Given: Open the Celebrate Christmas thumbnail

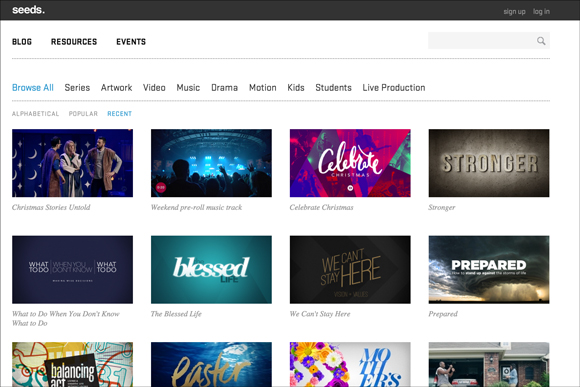Looking at the screenshot, I should (x=350, y=163).
